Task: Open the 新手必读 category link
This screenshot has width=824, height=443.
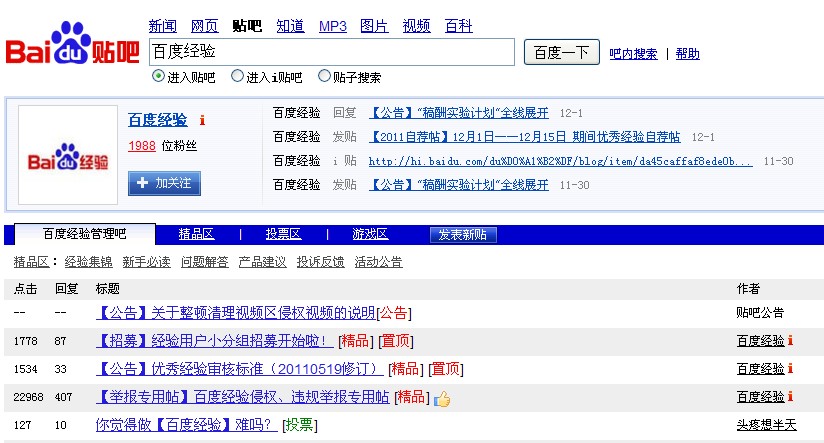Action: coord(146,262)
